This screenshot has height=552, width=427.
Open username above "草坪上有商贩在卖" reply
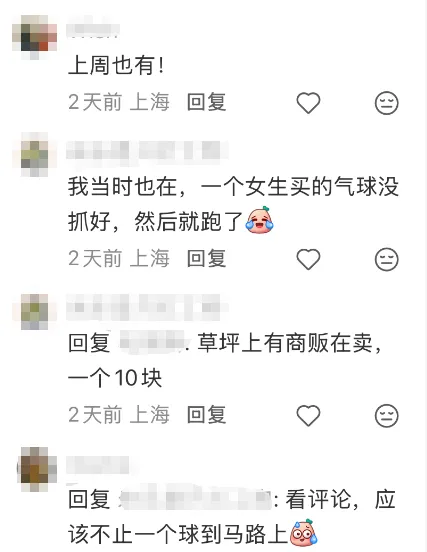click(147, 307)
